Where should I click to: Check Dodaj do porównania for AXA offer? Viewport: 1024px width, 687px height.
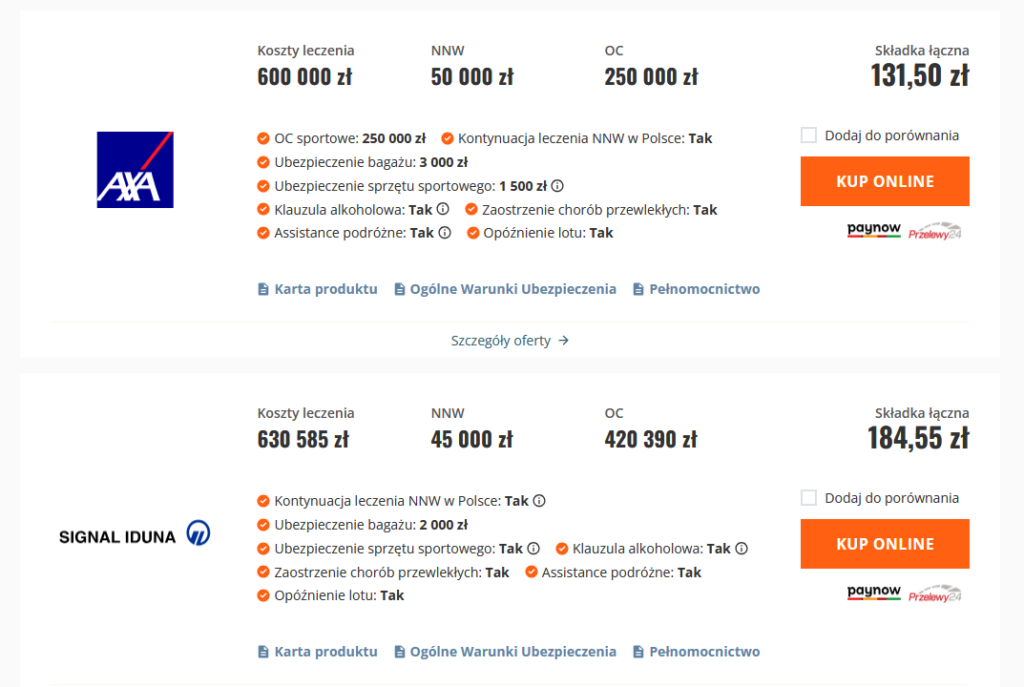[808, 135]
